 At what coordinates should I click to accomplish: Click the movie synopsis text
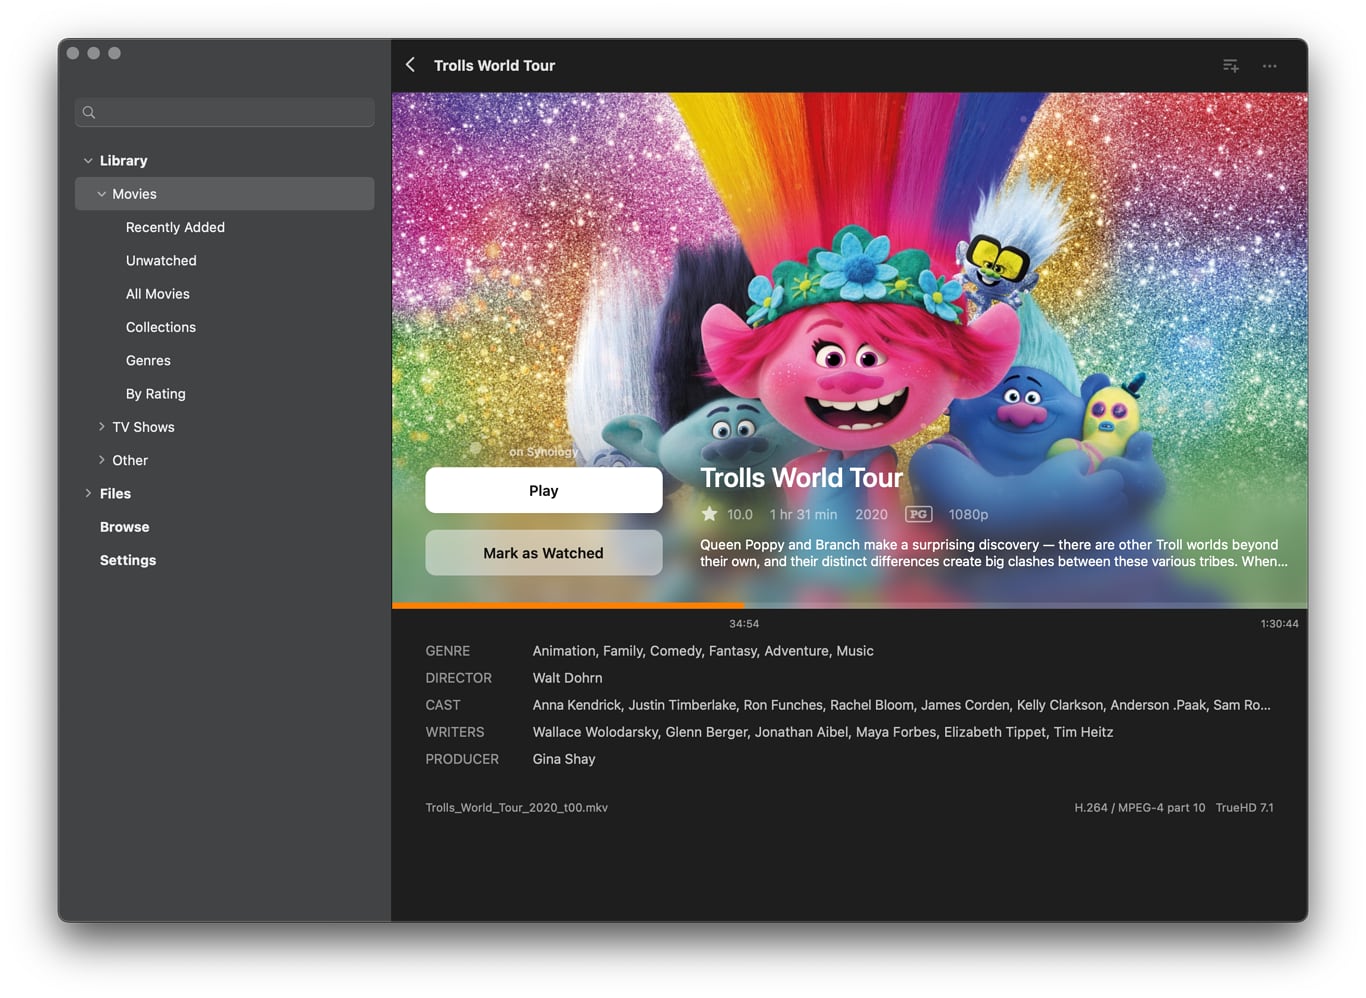click(x=994, y=553)
